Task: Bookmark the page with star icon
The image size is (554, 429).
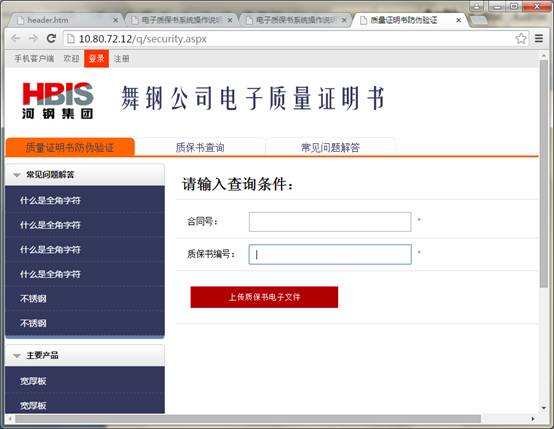Action: 521,39
